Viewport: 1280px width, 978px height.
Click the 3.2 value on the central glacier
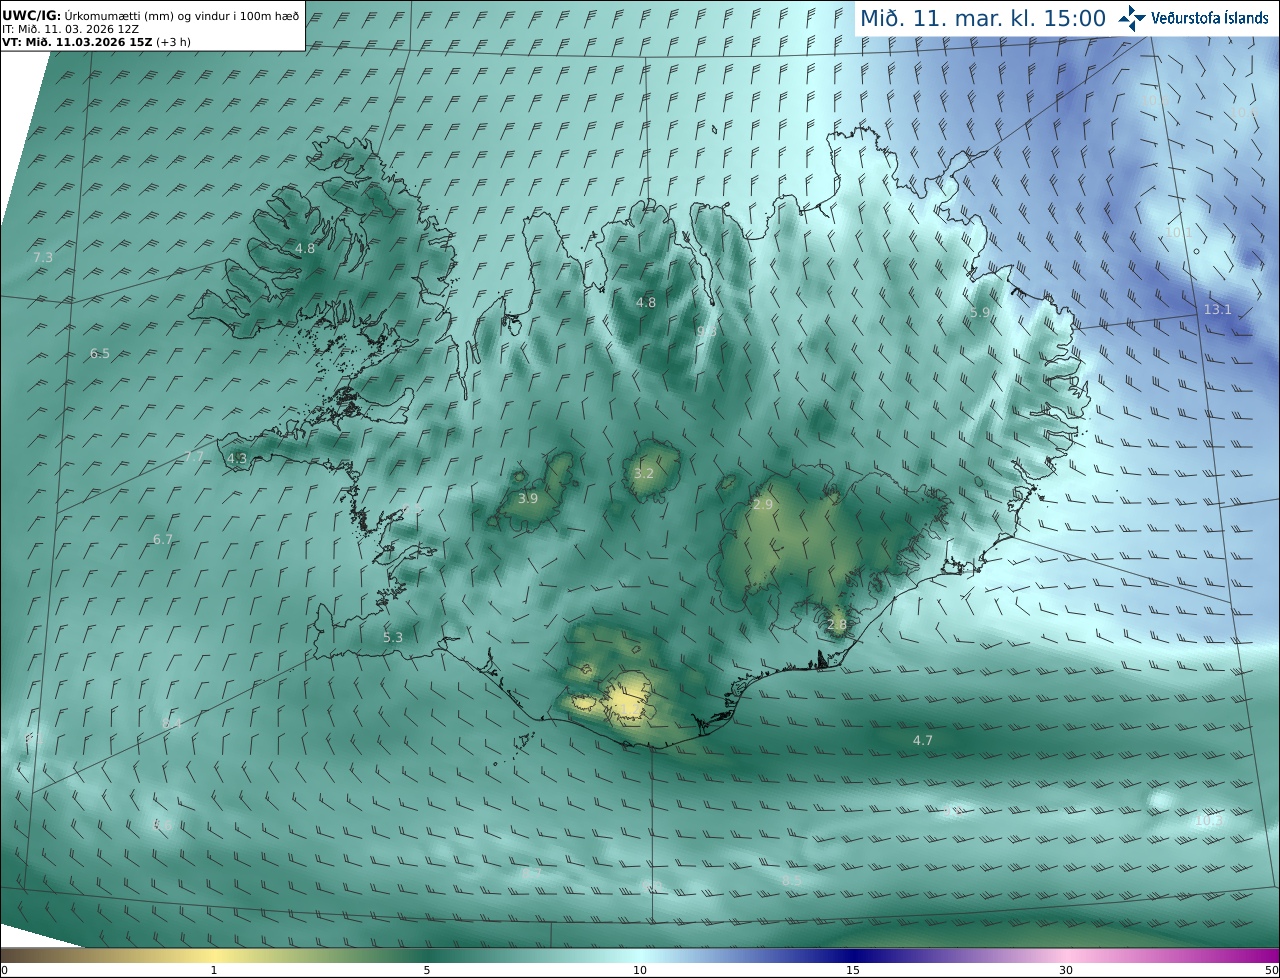tap(644, 474)
